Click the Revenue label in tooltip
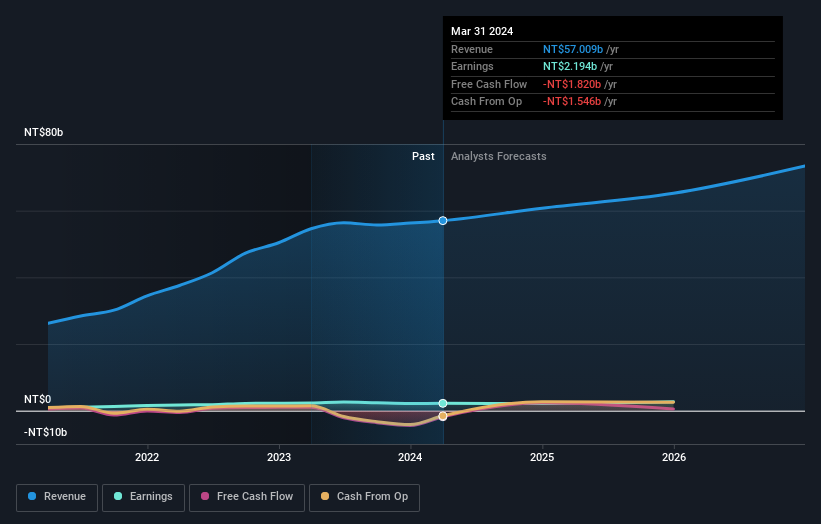 (472, 49)
